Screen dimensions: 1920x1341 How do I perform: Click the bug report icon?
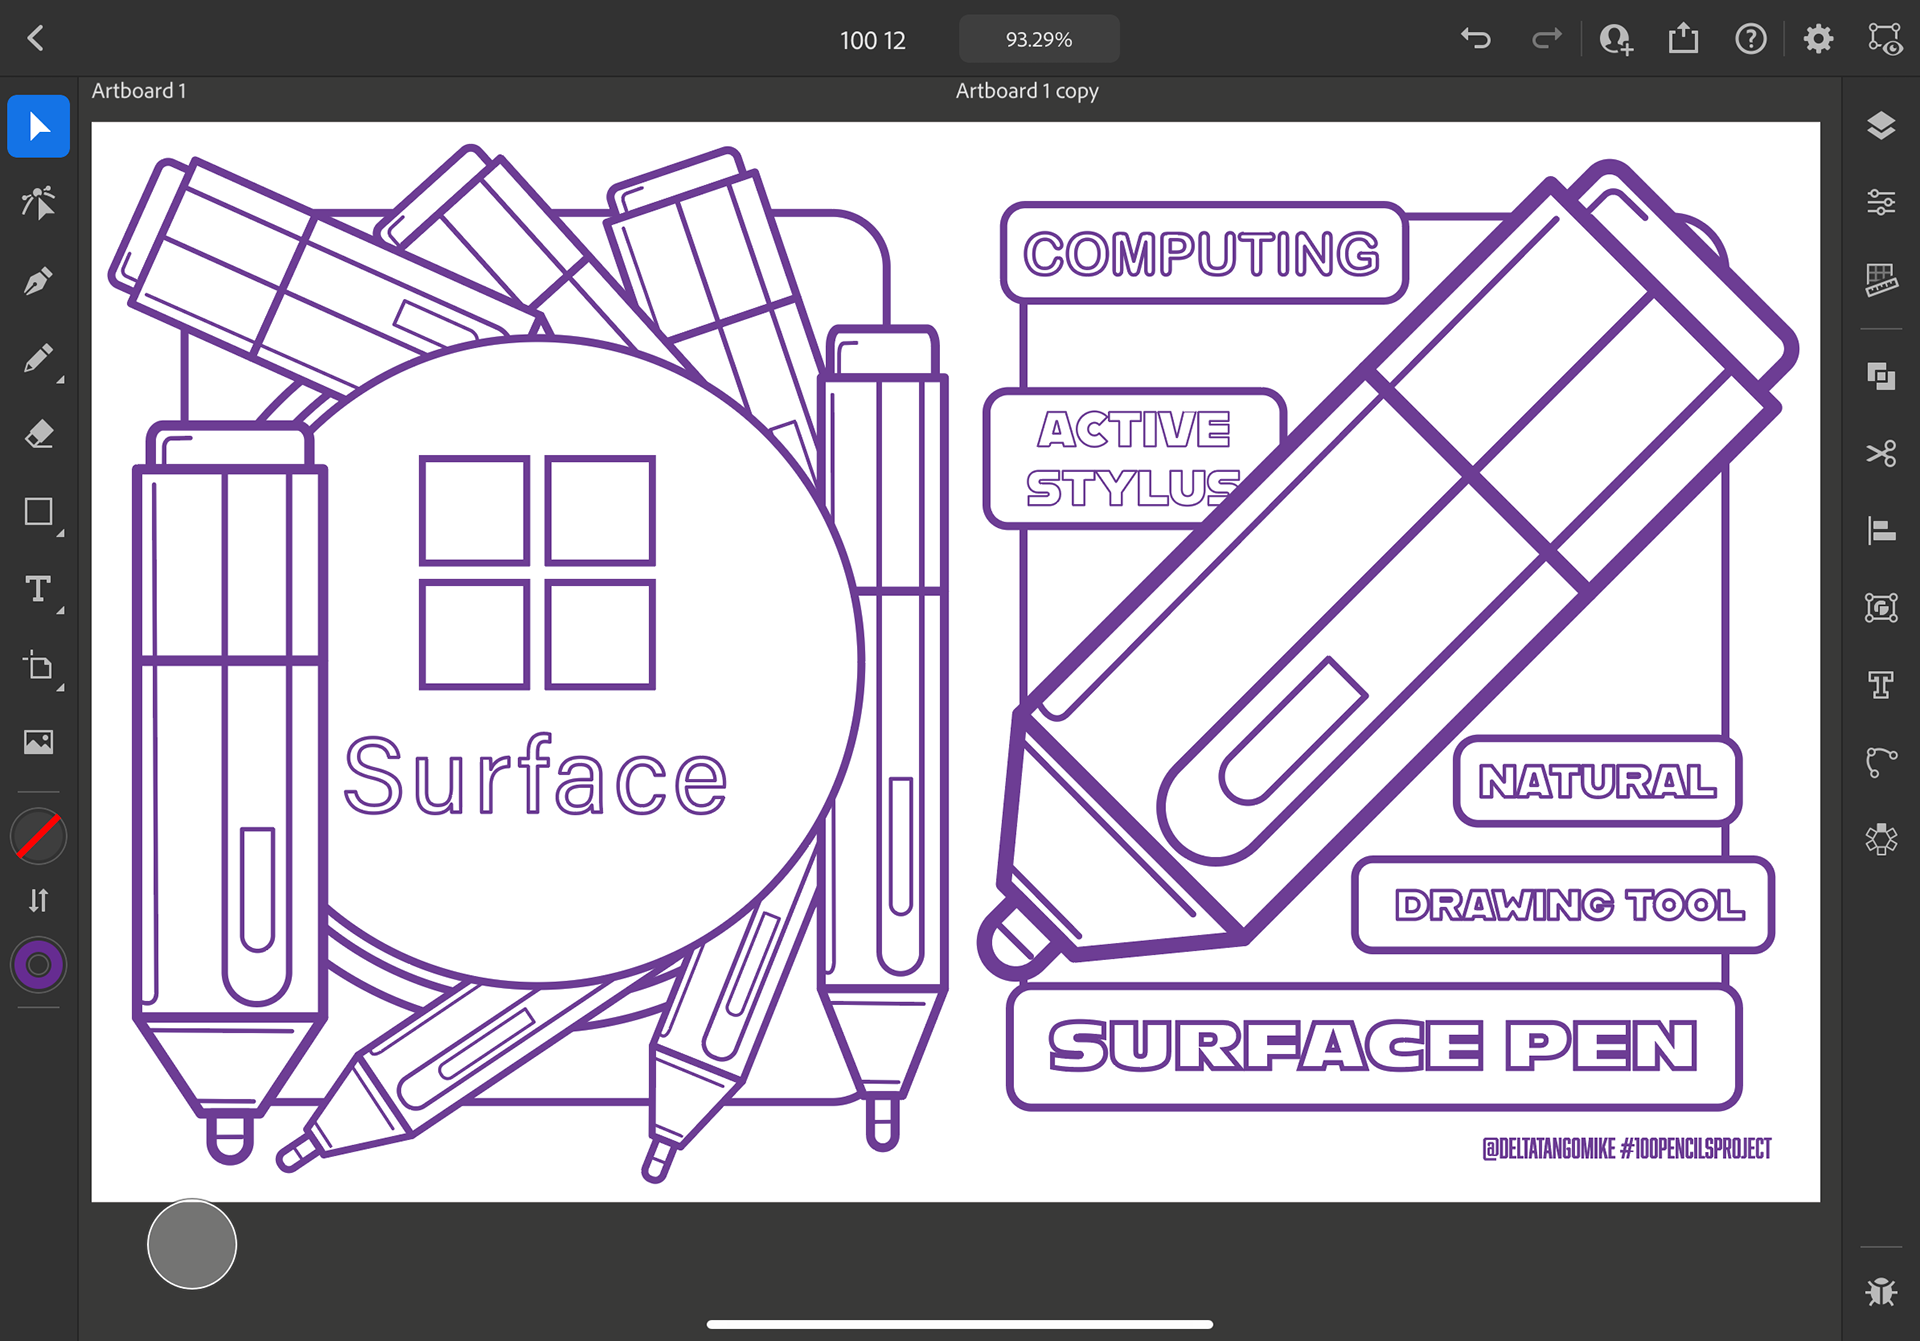coord(1881,1291)
